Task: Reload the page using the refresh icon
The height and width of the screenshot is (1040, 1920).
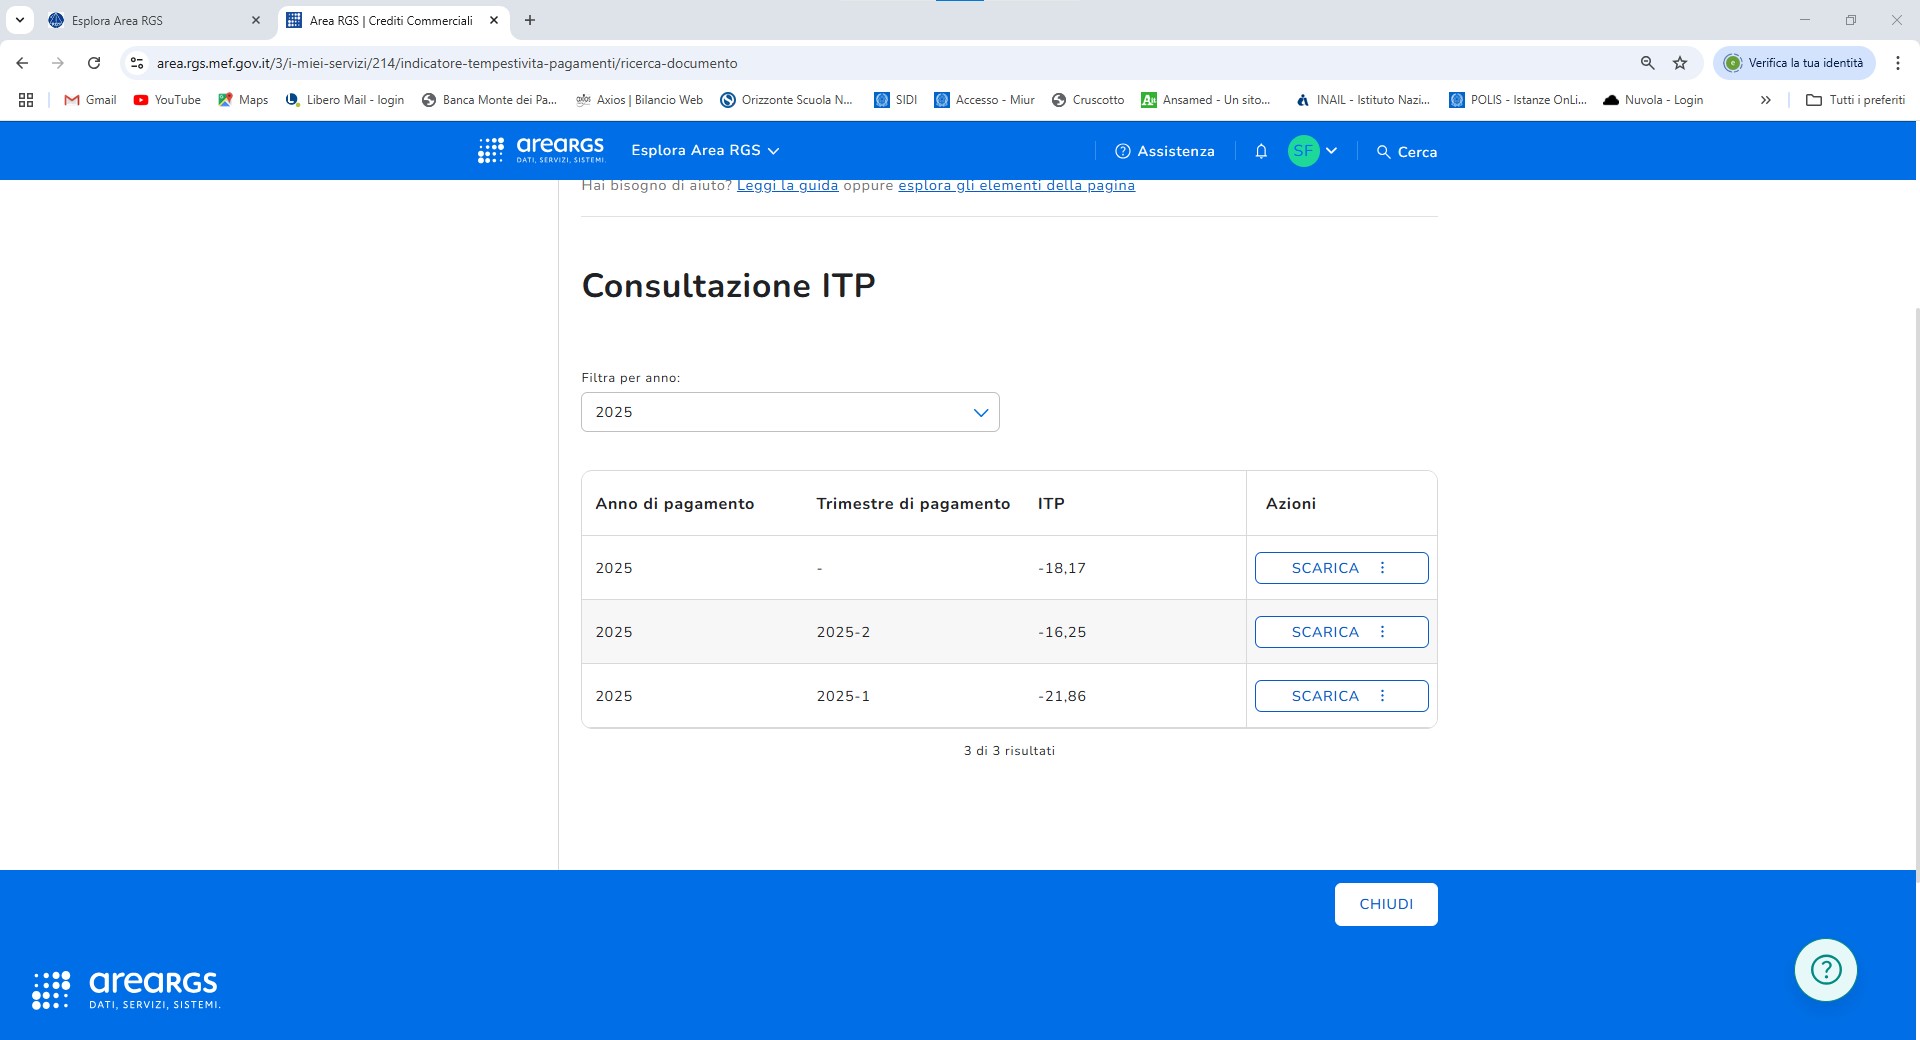Action: [x=94, y=63]
